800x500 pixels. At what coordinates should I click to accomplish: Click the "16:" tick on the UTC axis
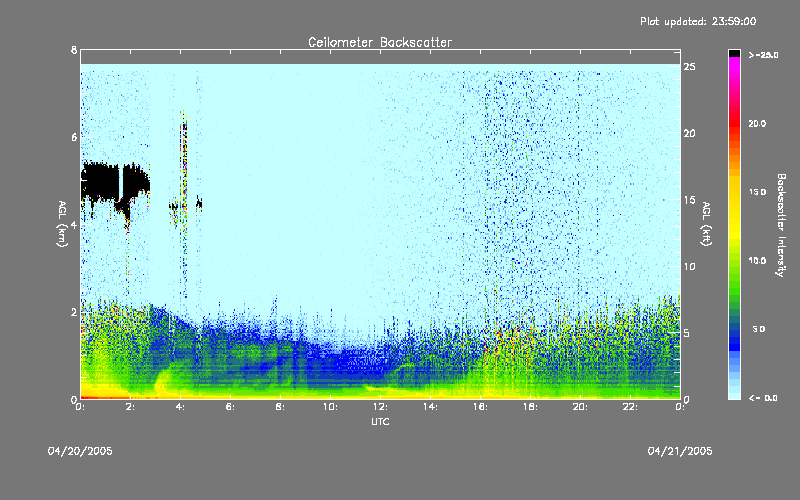480,407
